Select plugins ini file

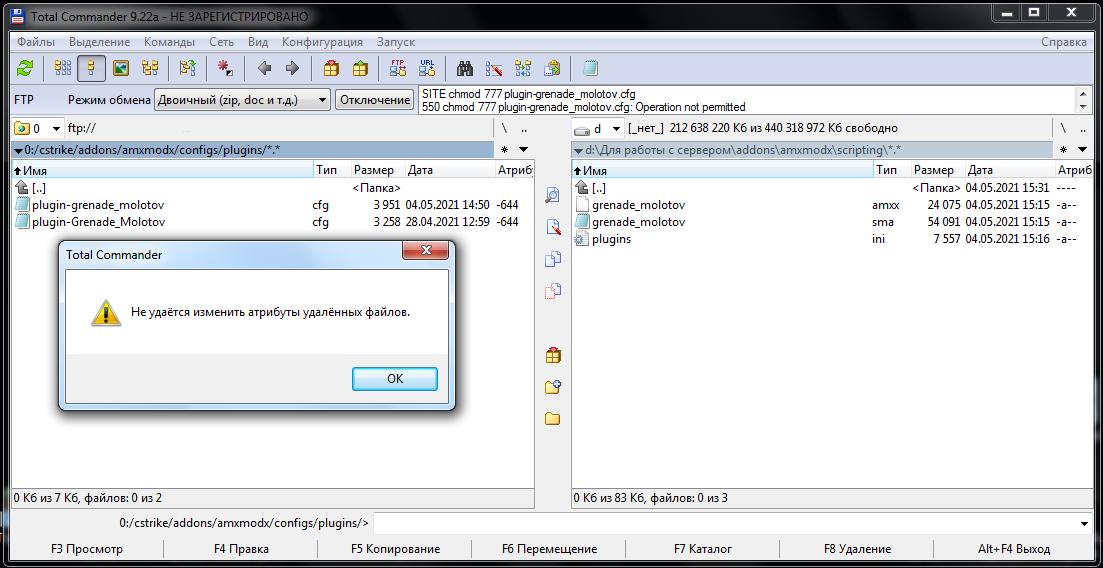click(831, 239)
